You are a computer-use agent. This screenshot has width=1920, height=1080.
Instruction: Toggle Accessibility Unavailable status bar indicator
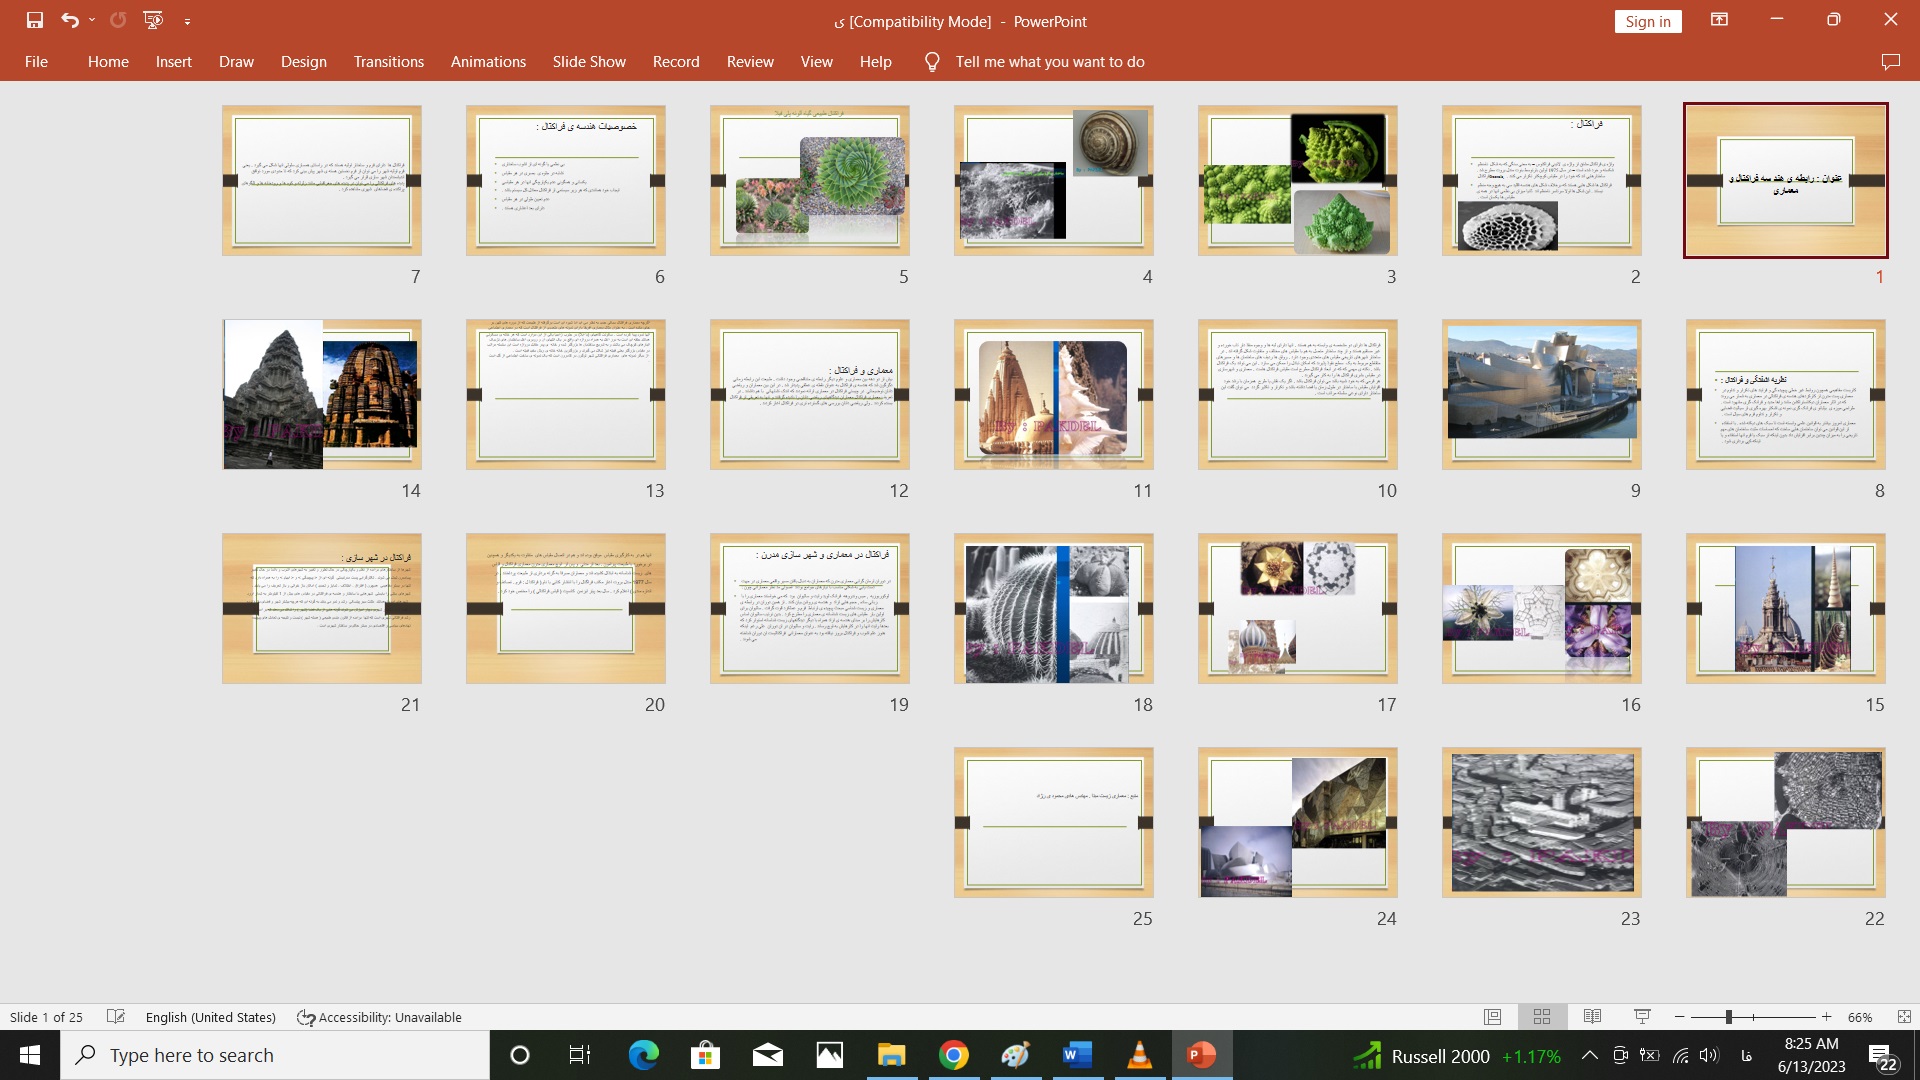[x=380, y=1015]
